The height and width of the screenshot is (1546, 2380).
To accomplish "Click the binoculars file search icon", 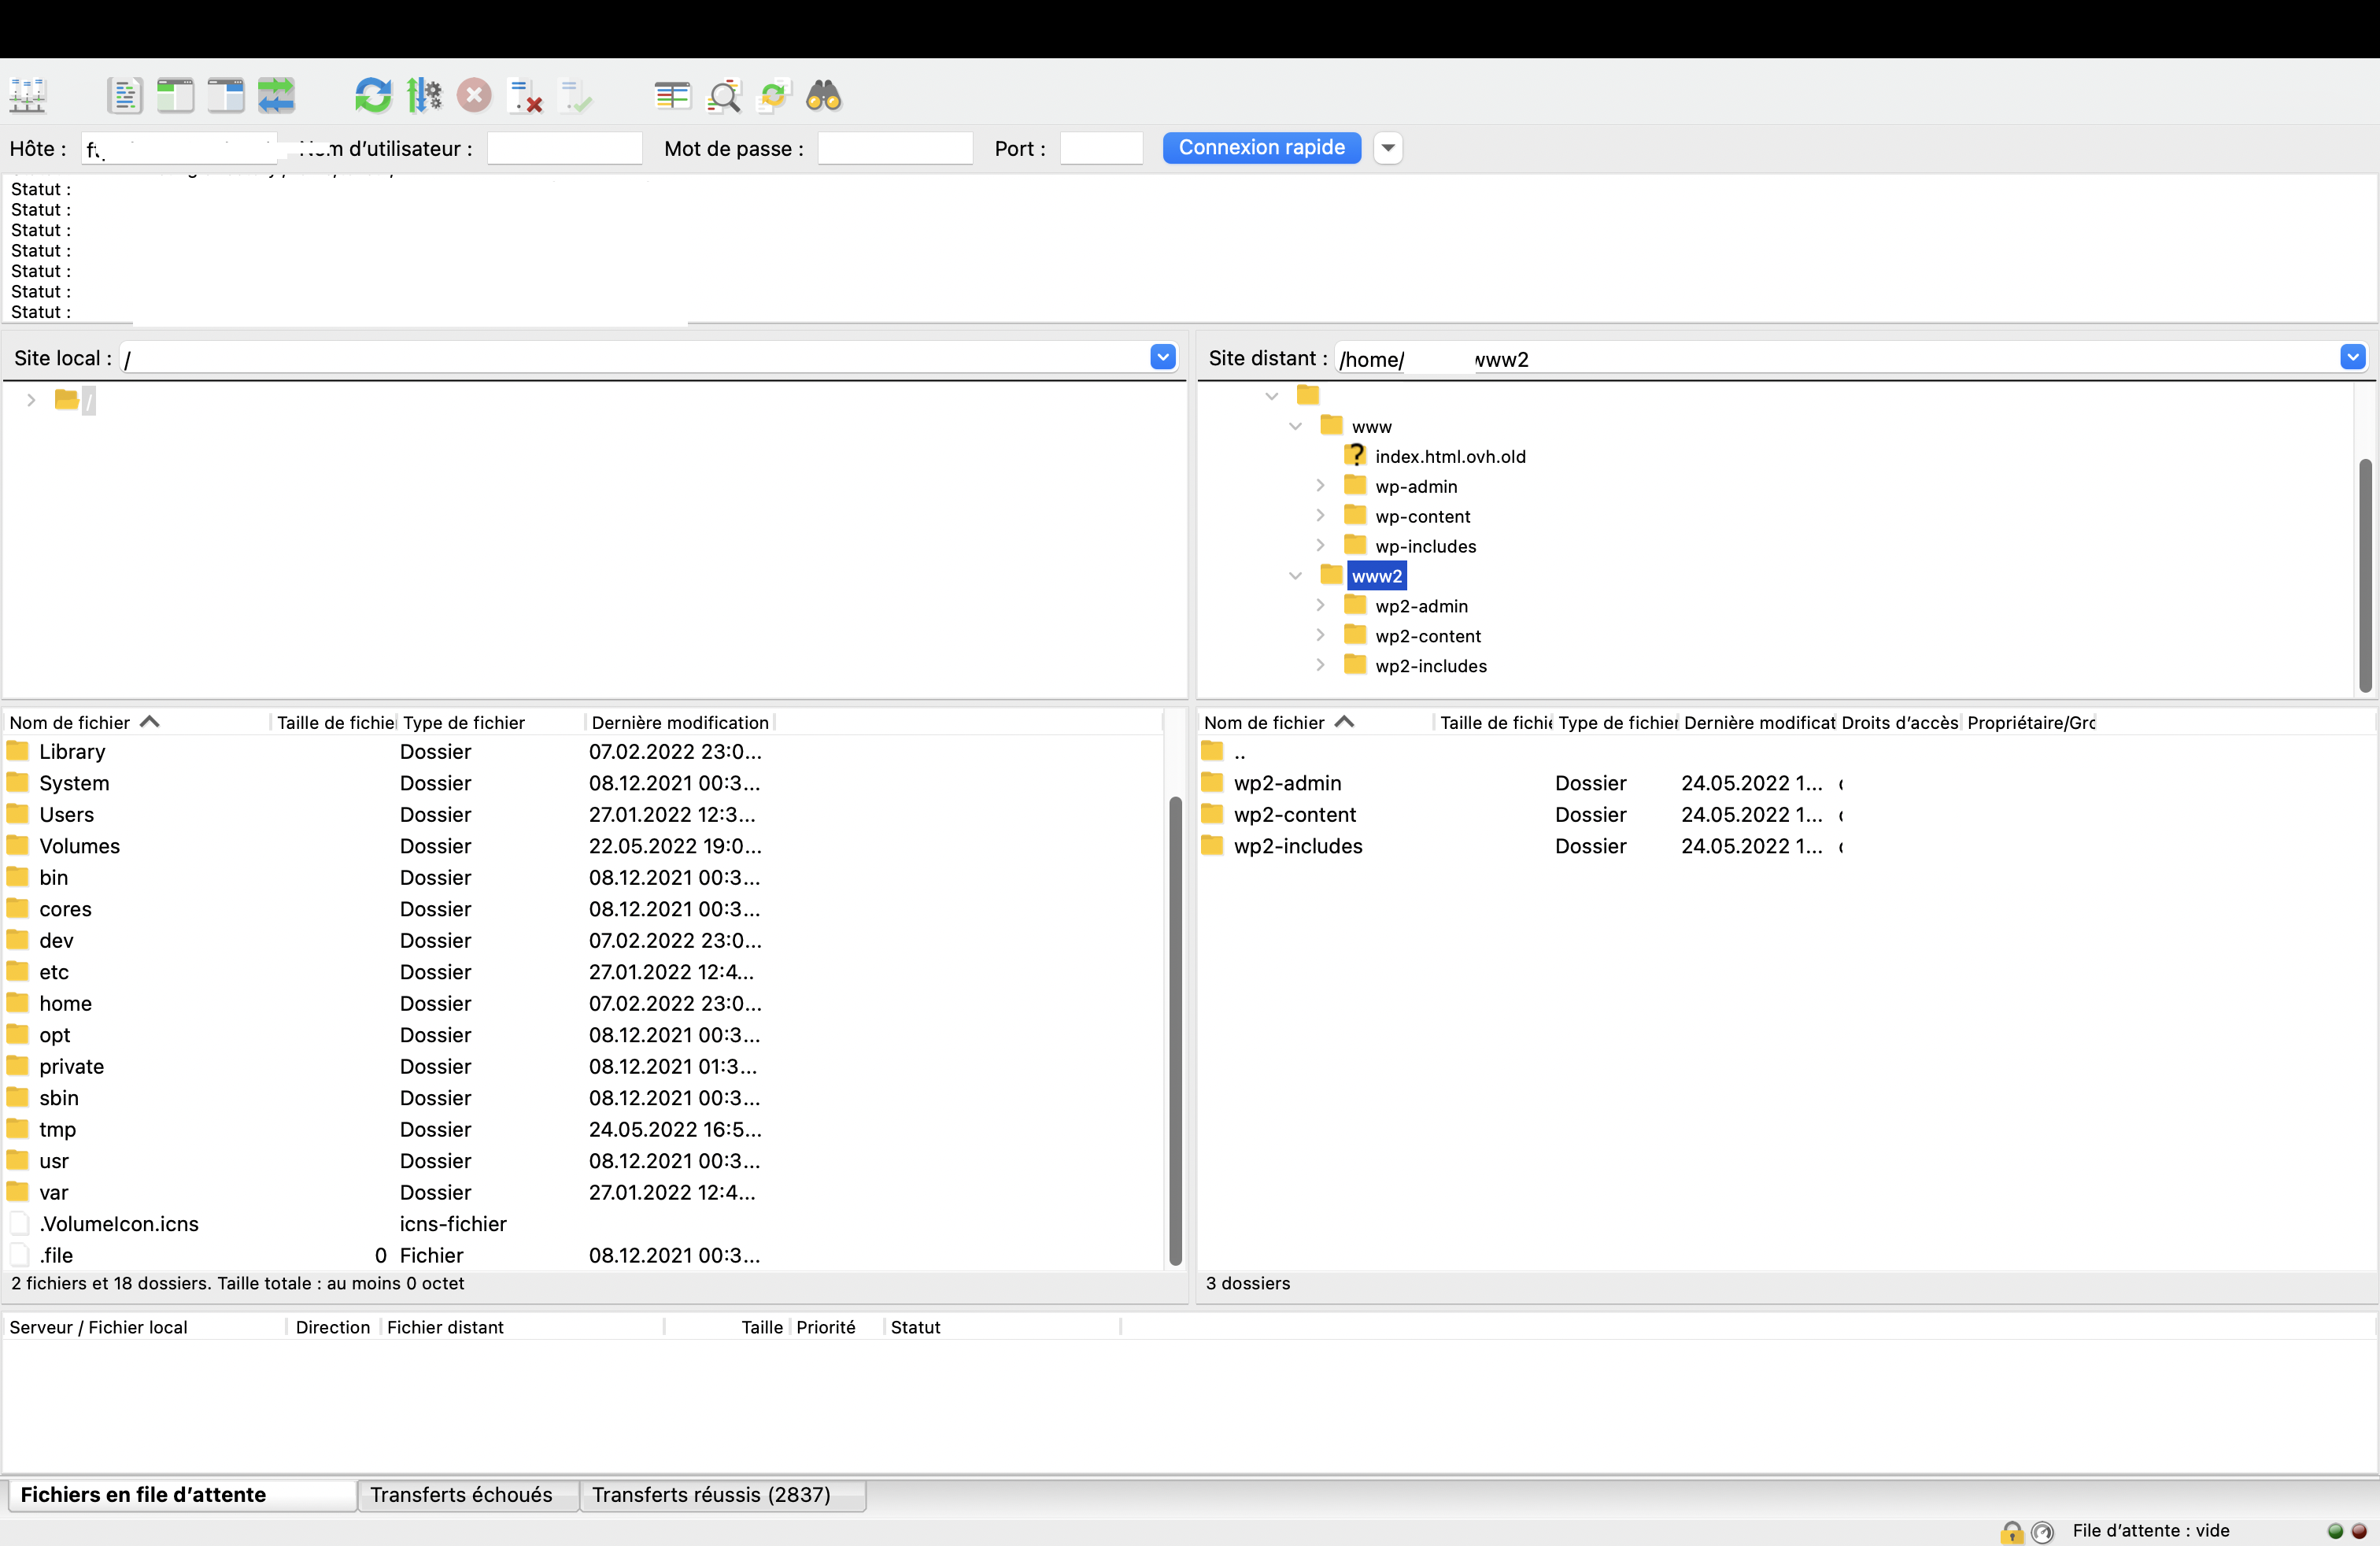I will coord(823,96).
